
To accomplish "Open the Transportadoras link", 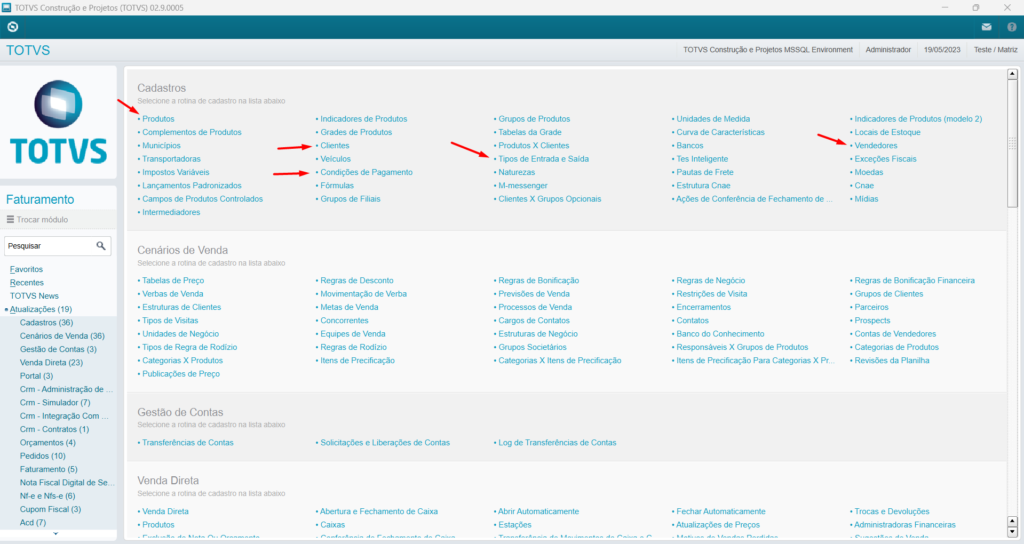I will click(171, 159).
